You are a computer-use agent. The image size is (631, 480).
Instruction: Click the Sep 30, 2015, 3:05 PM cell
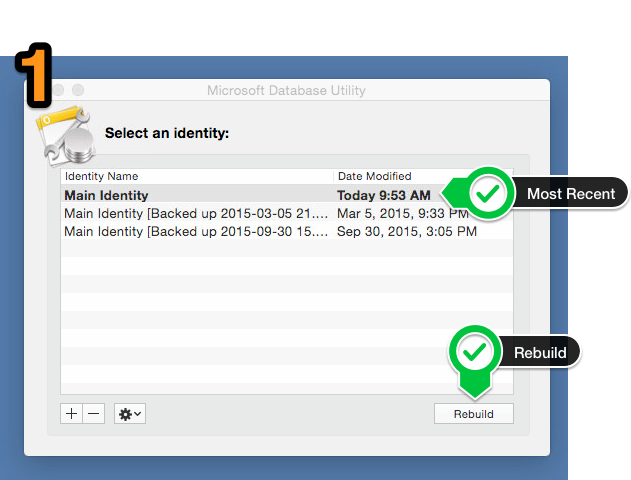click(407, 231)
